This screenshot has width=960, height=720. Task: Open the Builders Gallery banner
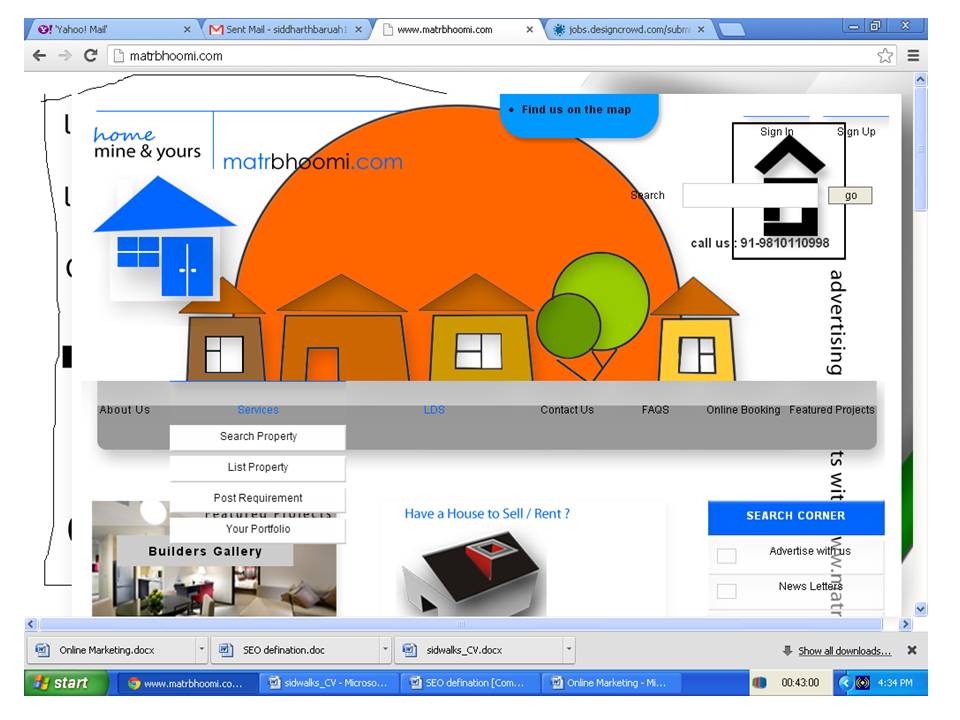pyautogui.click(x=205, y=551)
